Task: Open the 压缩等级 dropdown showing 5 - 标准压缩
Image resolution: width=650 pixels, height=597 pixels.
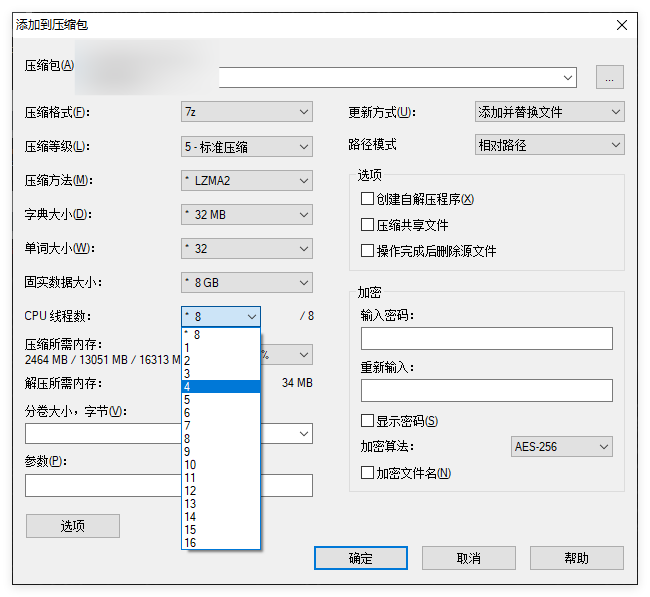Action: pyautogui.click(x=247, y=147)
